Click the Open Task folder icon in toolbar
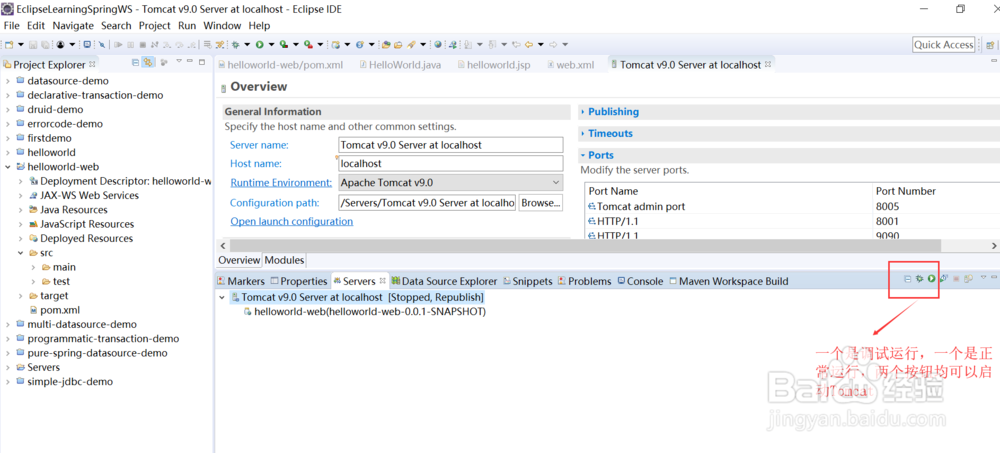This screenshot has height=453, width=1000. [397, 45]
